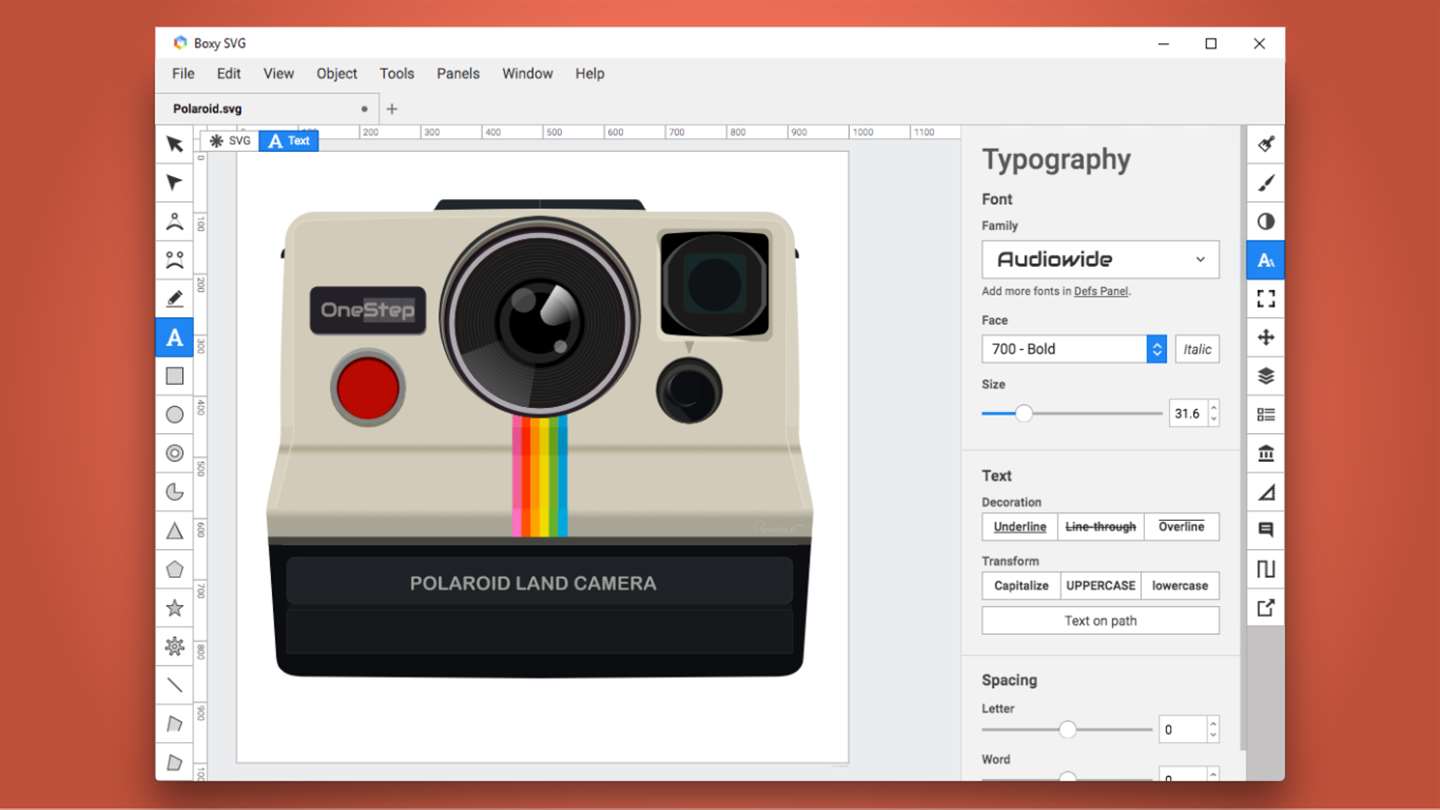The height and width of the screenshot is (810, 1440).
Task: Select the closed polygon tool at toolbar bottom
Action: [x=174, y=762]
